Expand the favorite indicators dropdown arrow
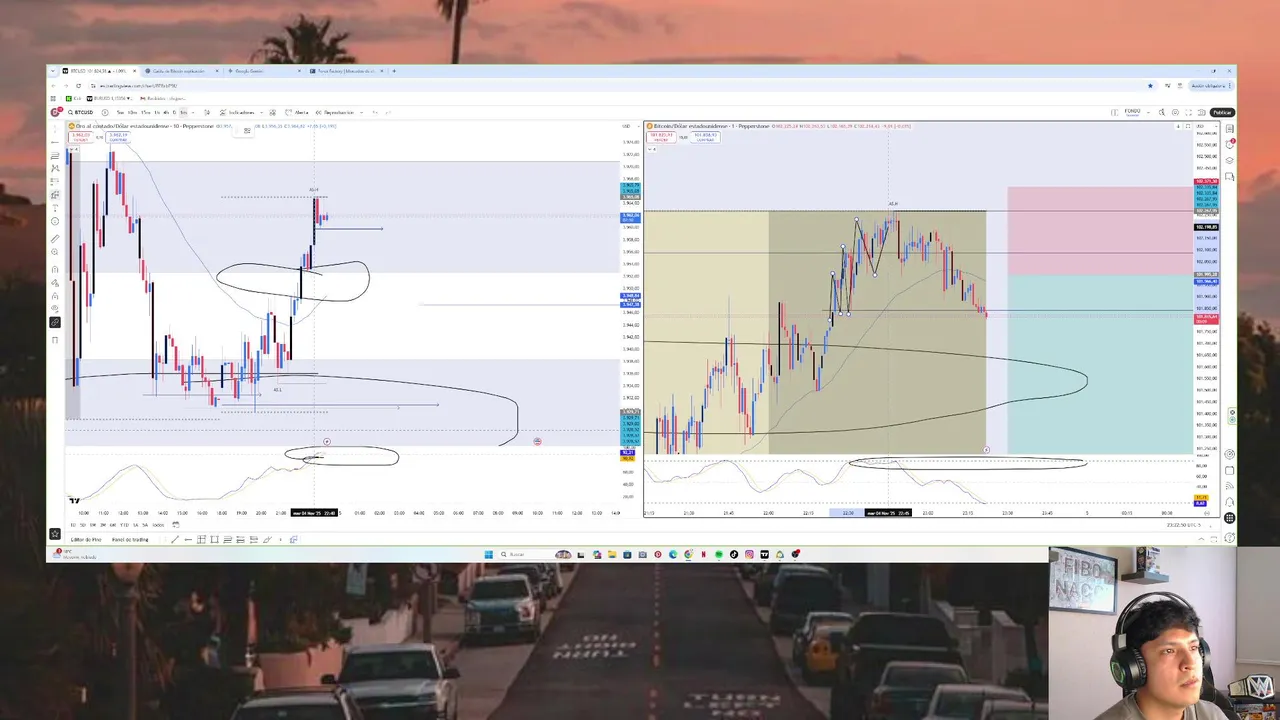This screenshot has height=720, width=1280. pyautogui.click(x=261, y=112)
